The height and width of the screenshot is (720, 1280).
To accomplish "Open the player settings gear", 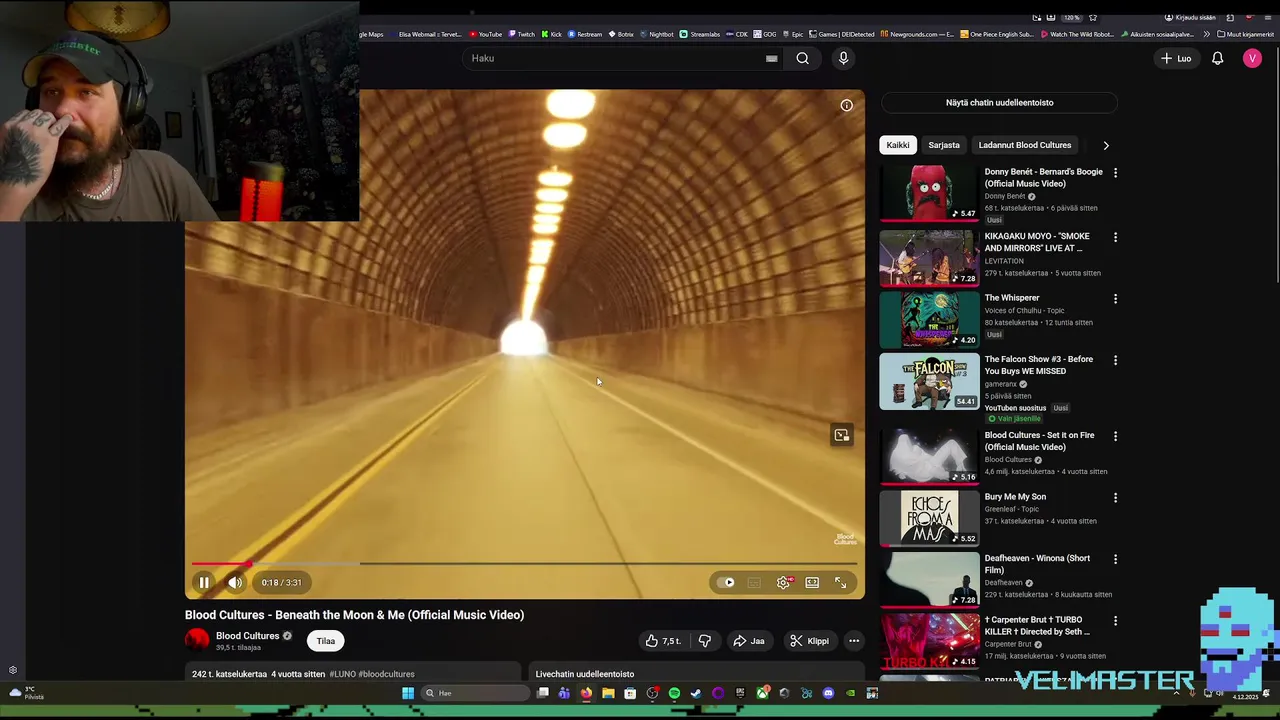I will tap(784, 582).
